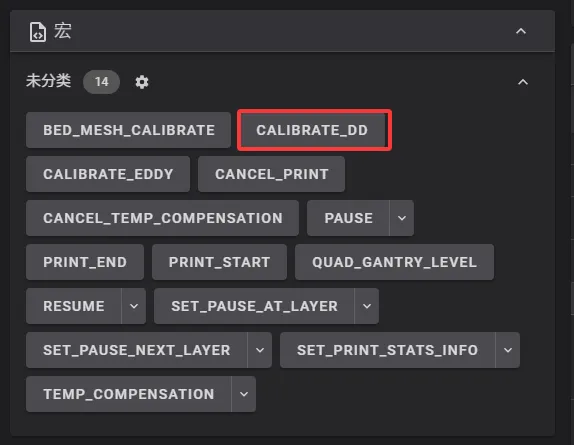Image resolution: width=574 pixels, height=445 pixels.
Task: Click the PAUSE macro button
Action: point(348,218)
